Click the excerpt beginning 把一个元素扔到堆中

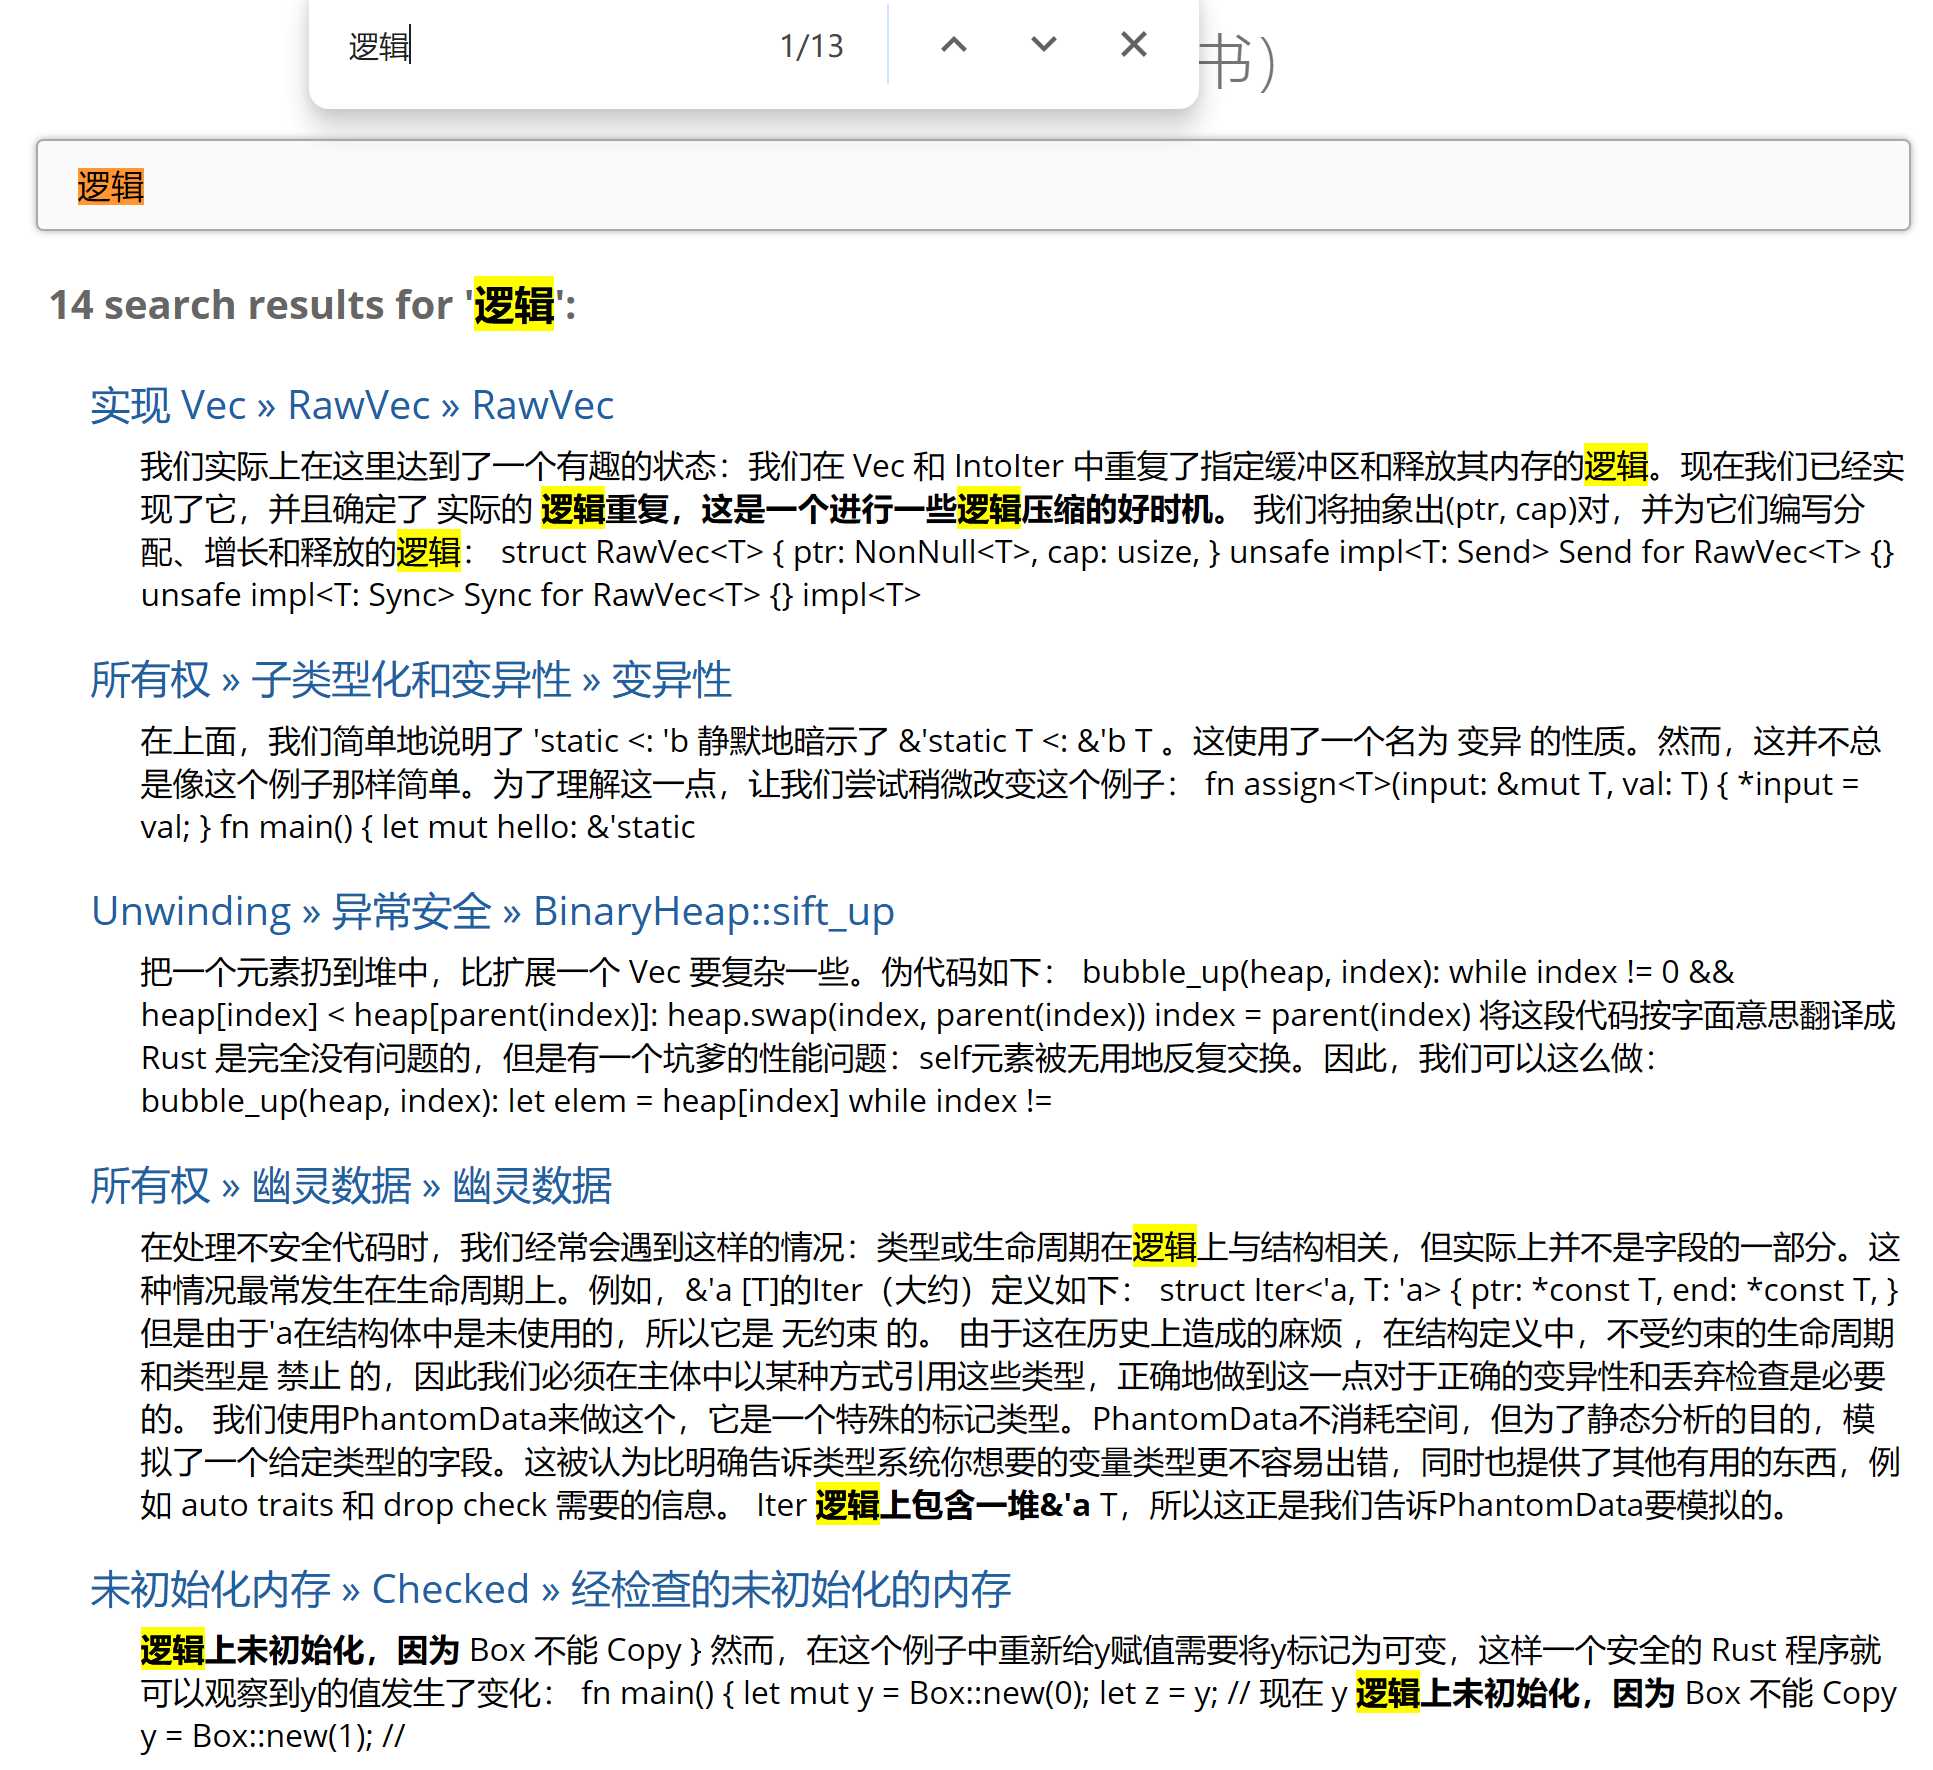[x=1018, y=1036]
